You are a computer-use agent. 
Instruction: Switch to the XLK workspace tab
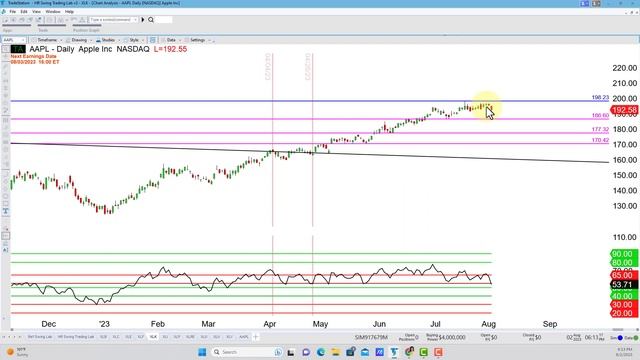(x=153, y=337)
